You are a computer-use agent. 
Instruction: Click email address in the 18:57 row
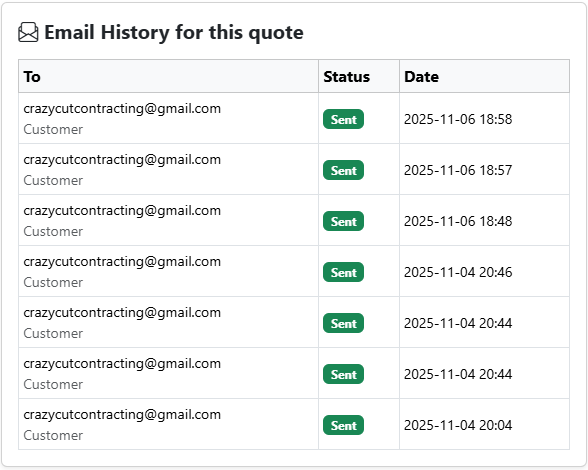122,160
